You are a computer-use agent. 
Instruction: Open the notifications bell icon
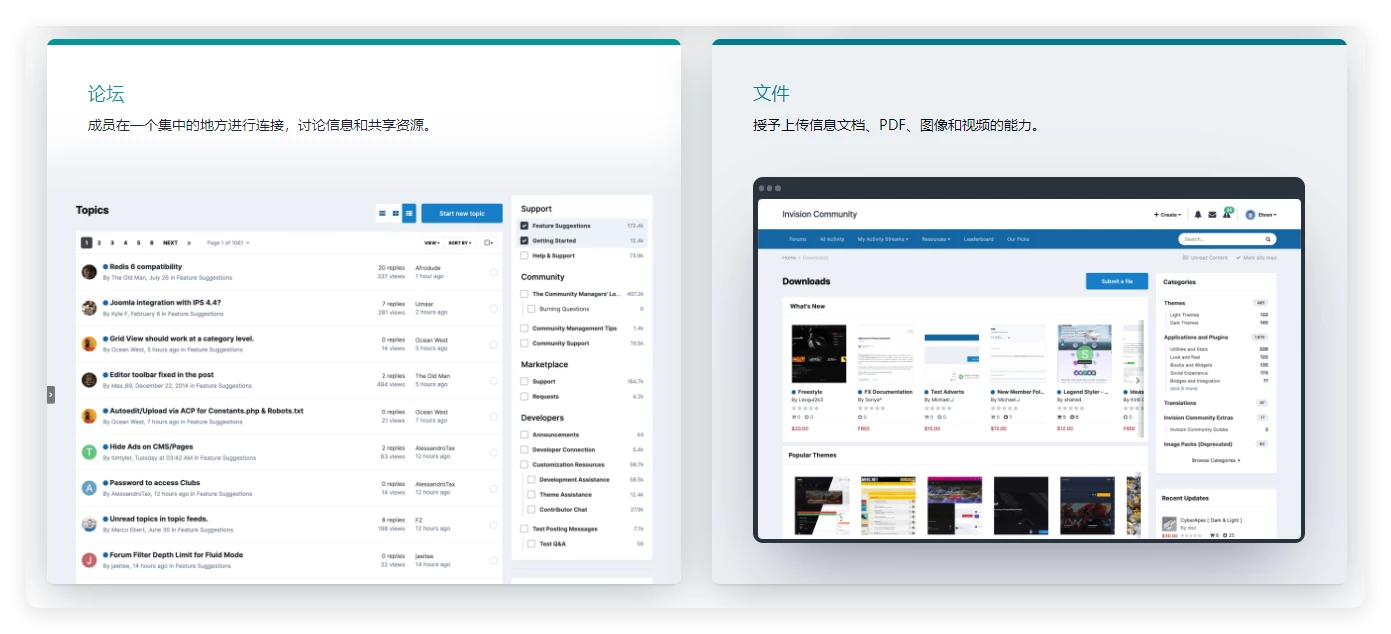[x=1198, y=215]
